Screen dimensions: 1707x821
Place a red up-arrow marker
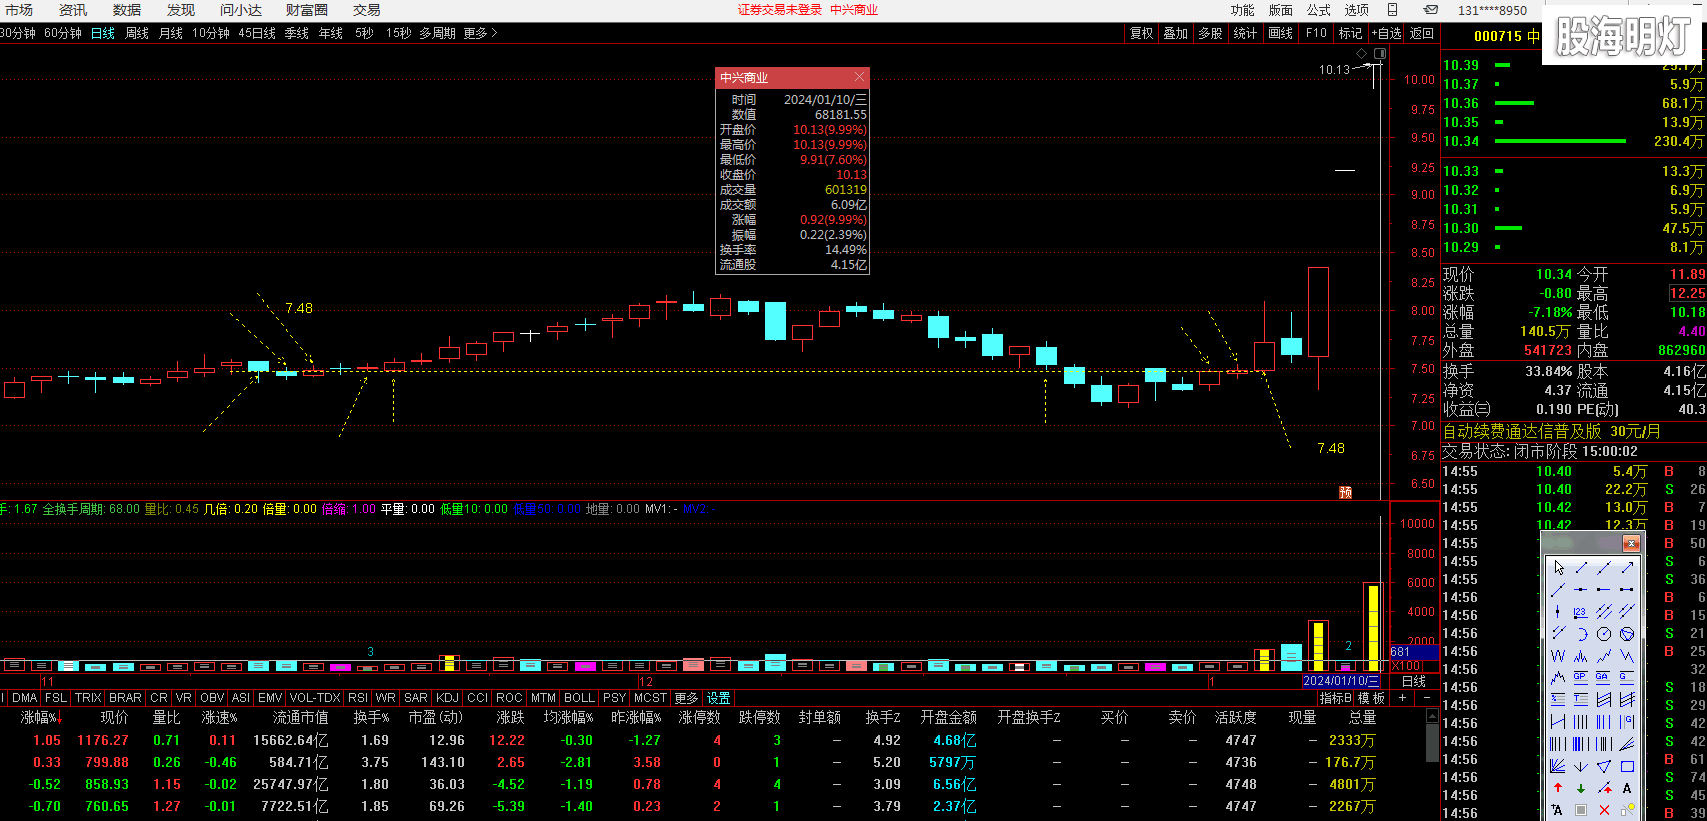[x=1558, y=788]
